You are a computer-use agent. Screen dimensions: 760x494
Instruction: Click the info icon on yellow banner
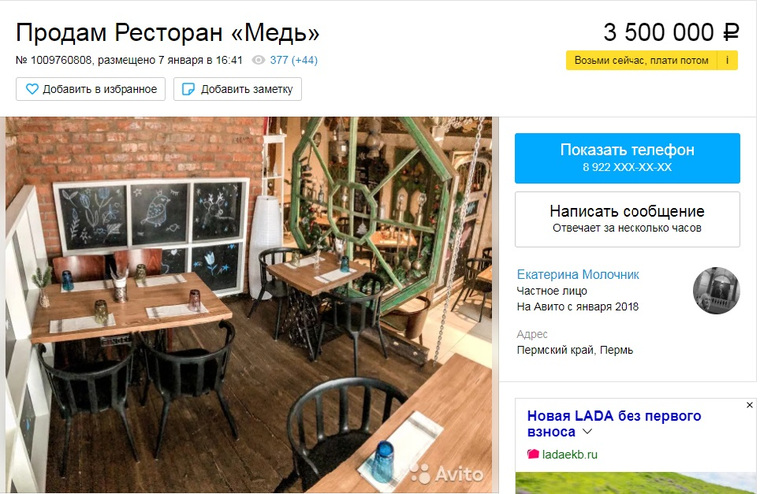point(727,61)
